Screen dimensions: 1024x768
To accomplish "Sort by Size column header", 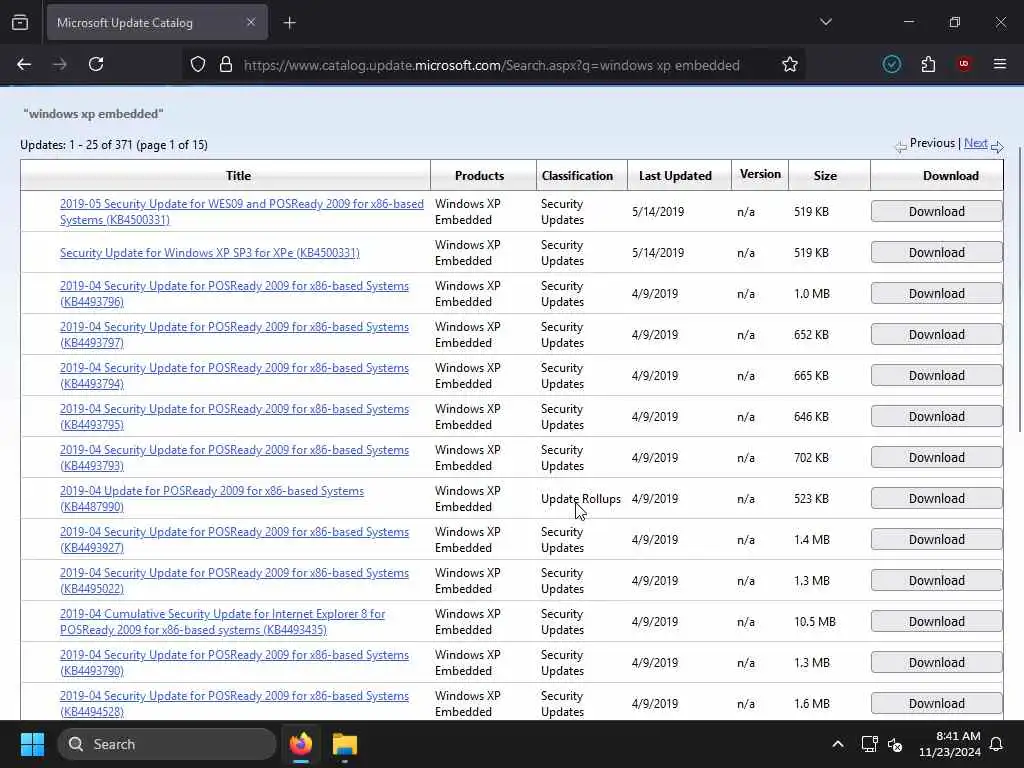I will tap(825, 176).
